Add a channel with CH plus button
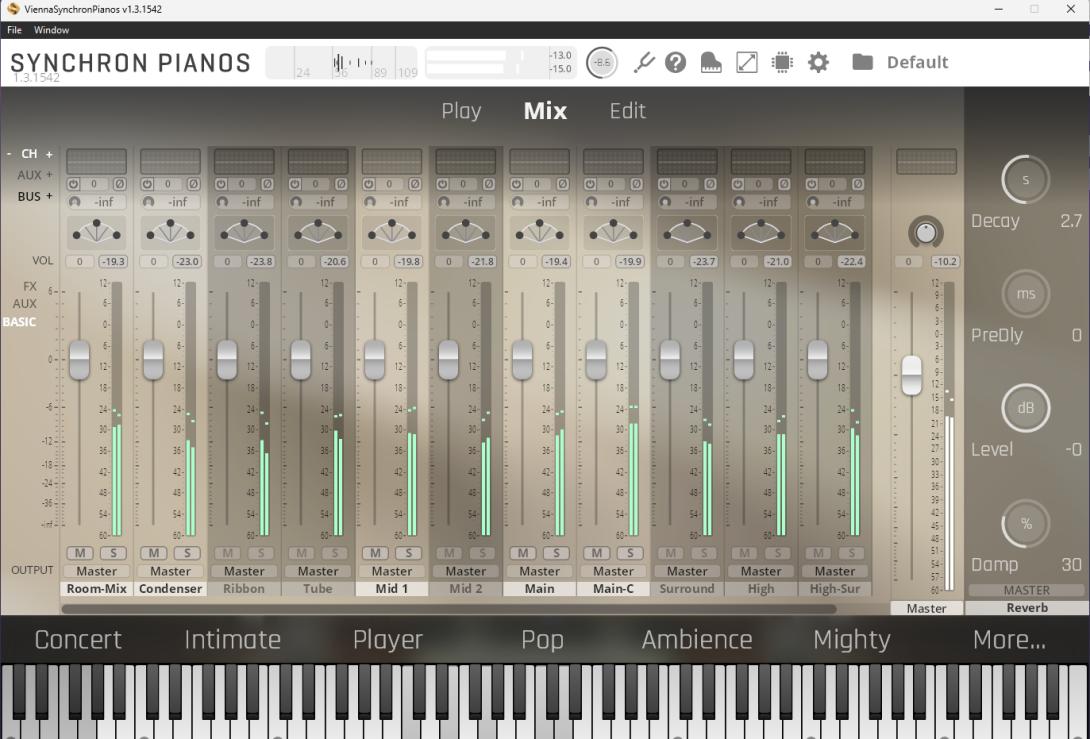The width and height of the screenshot is (1090, 739). pos(49,154)
